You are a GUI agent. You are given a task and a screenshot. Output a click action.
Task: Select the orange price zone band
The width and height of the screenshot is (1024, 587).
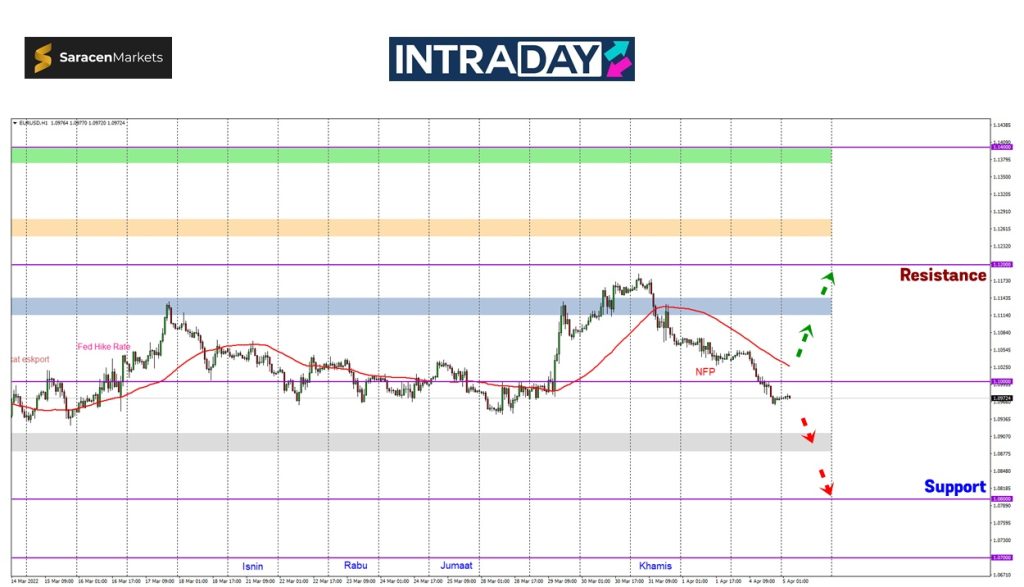420,227
